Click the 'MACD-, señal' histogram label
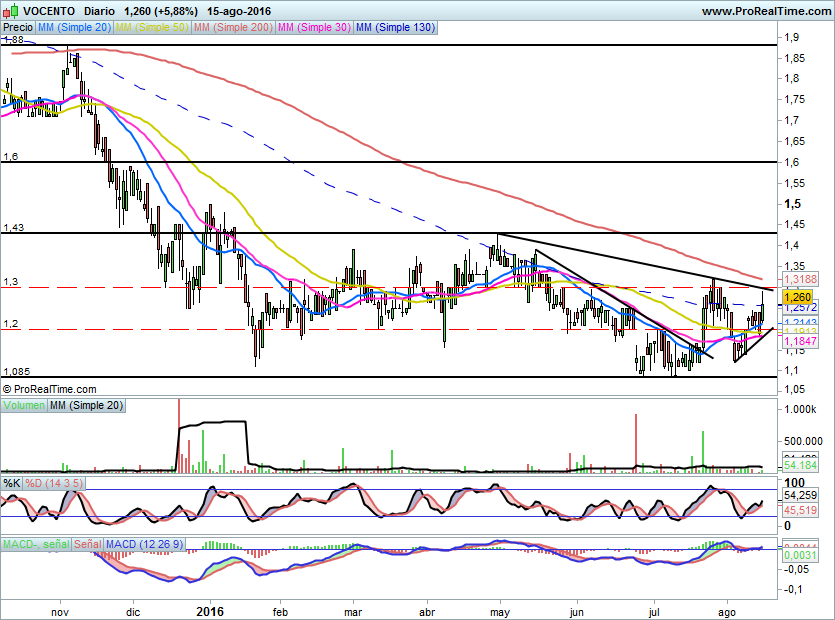The image size is (835, 620). pos(36,544)
